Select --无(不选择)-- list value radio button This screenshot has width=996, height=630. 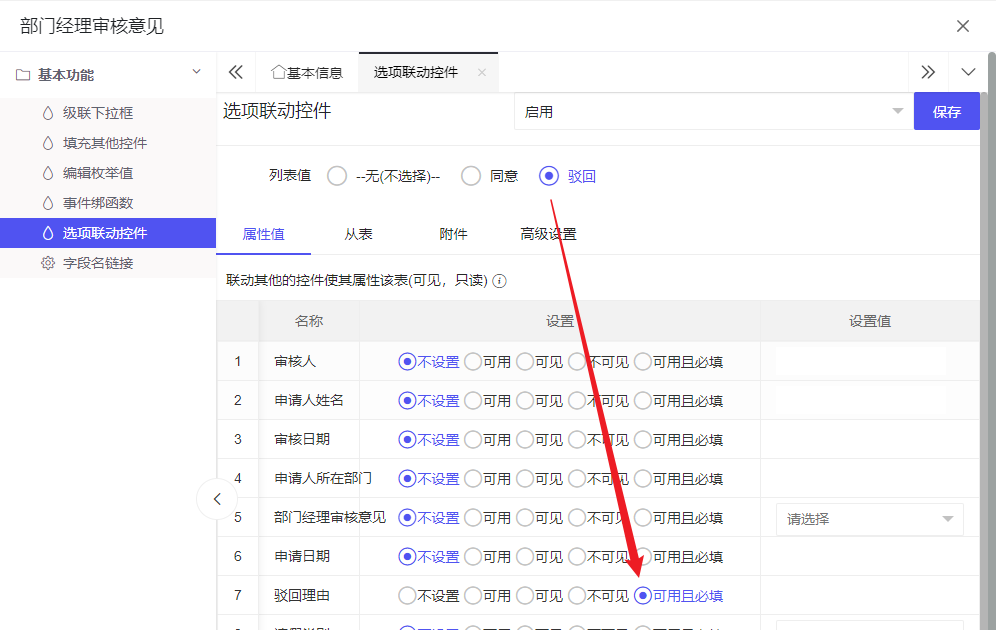(337, 176)
